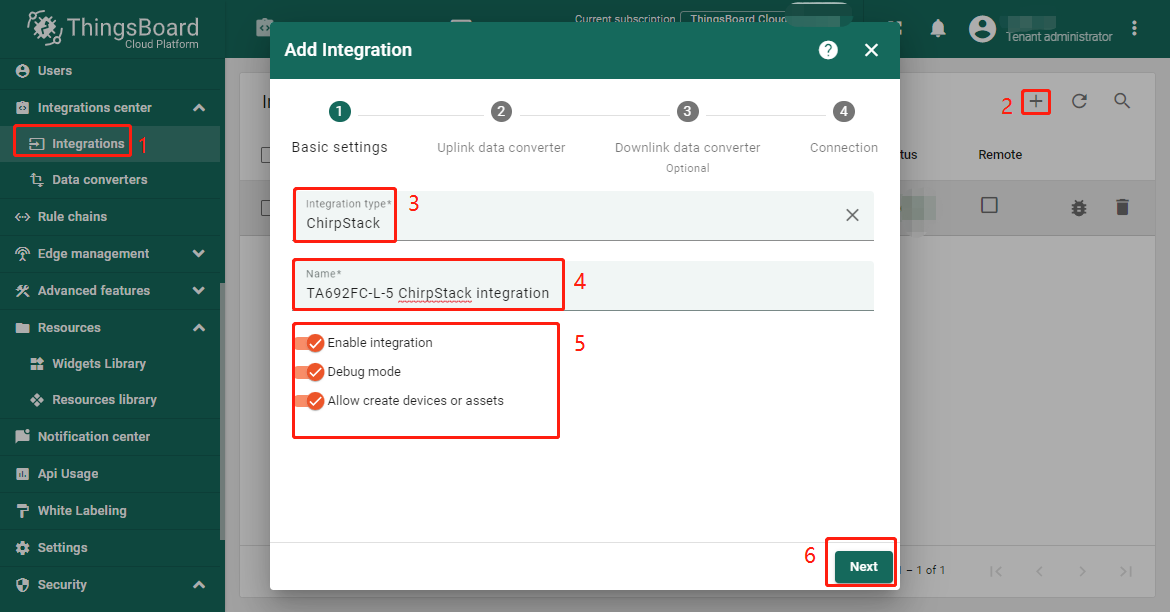Screen dimensions: 1170x612
Task: Click the ThingsBoard Cloud subscription button
Action: click(735, 19)
